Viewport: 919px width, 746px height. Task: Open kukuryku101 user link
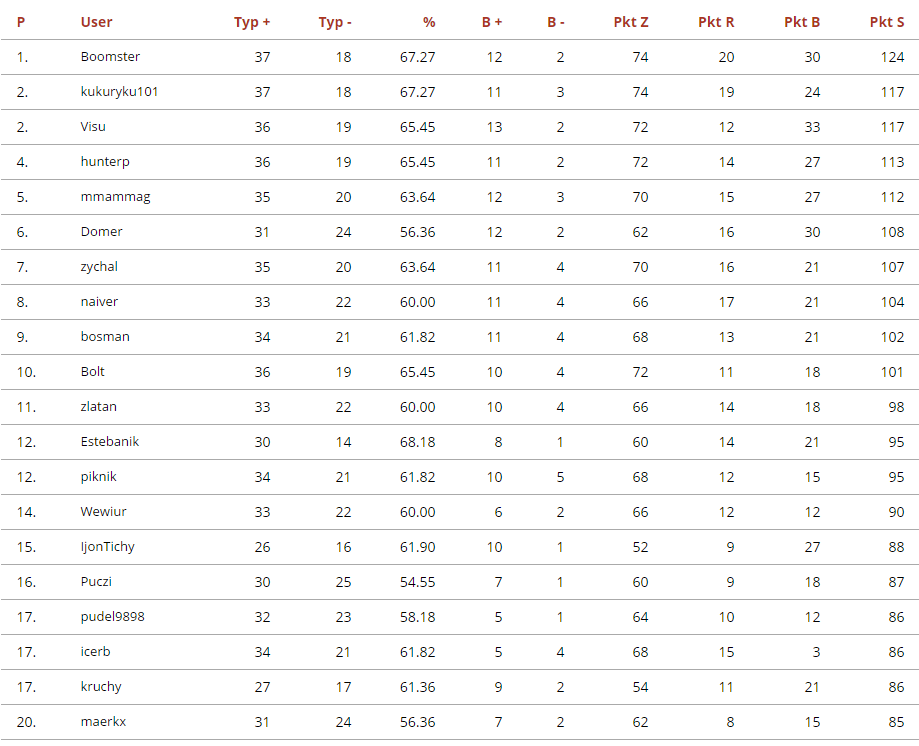coord(119,92)
